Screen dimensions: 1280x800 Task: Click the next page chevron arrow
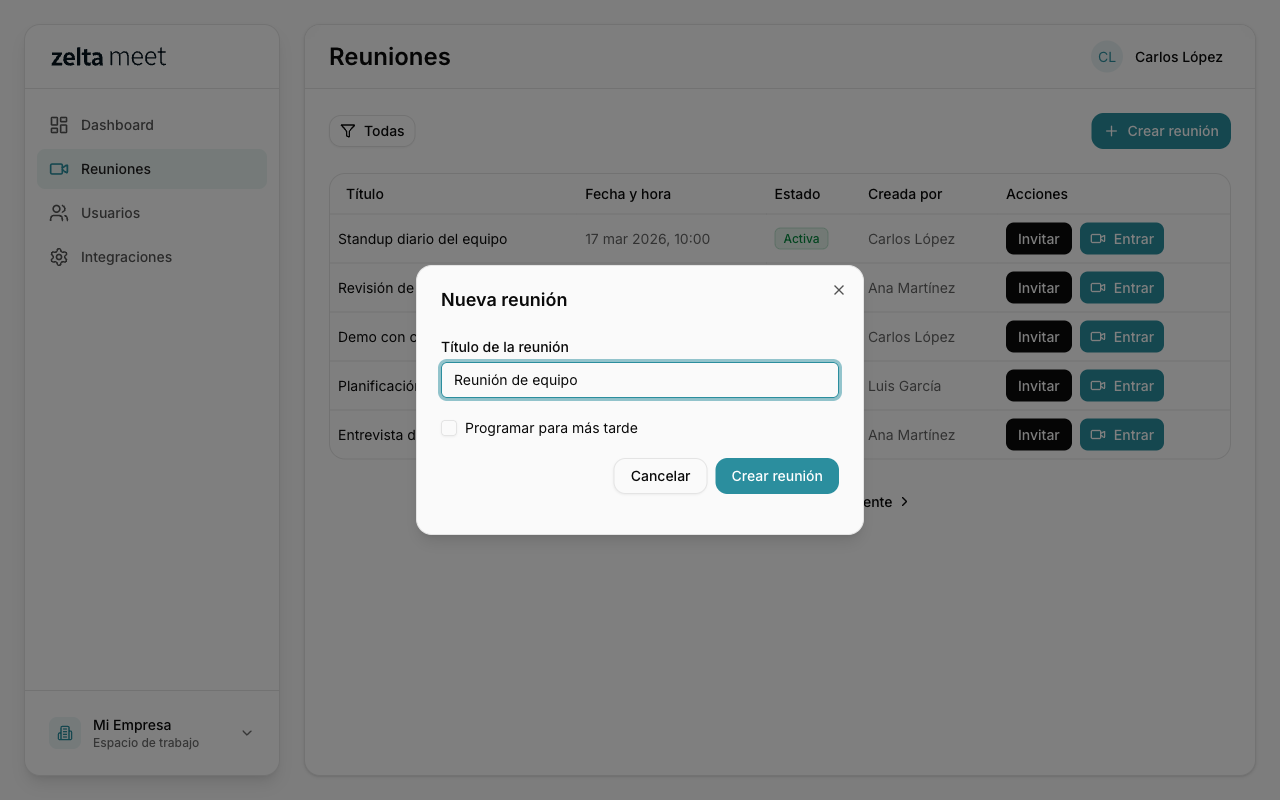(904, 502)
